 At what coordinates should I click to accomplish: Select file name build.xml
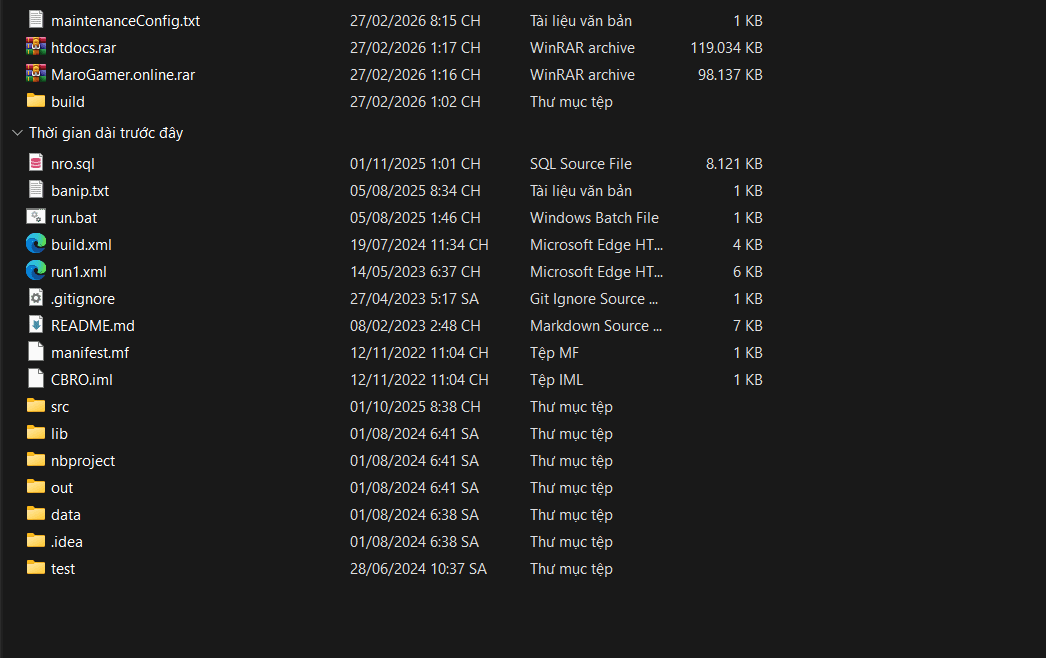pos(81,245)
